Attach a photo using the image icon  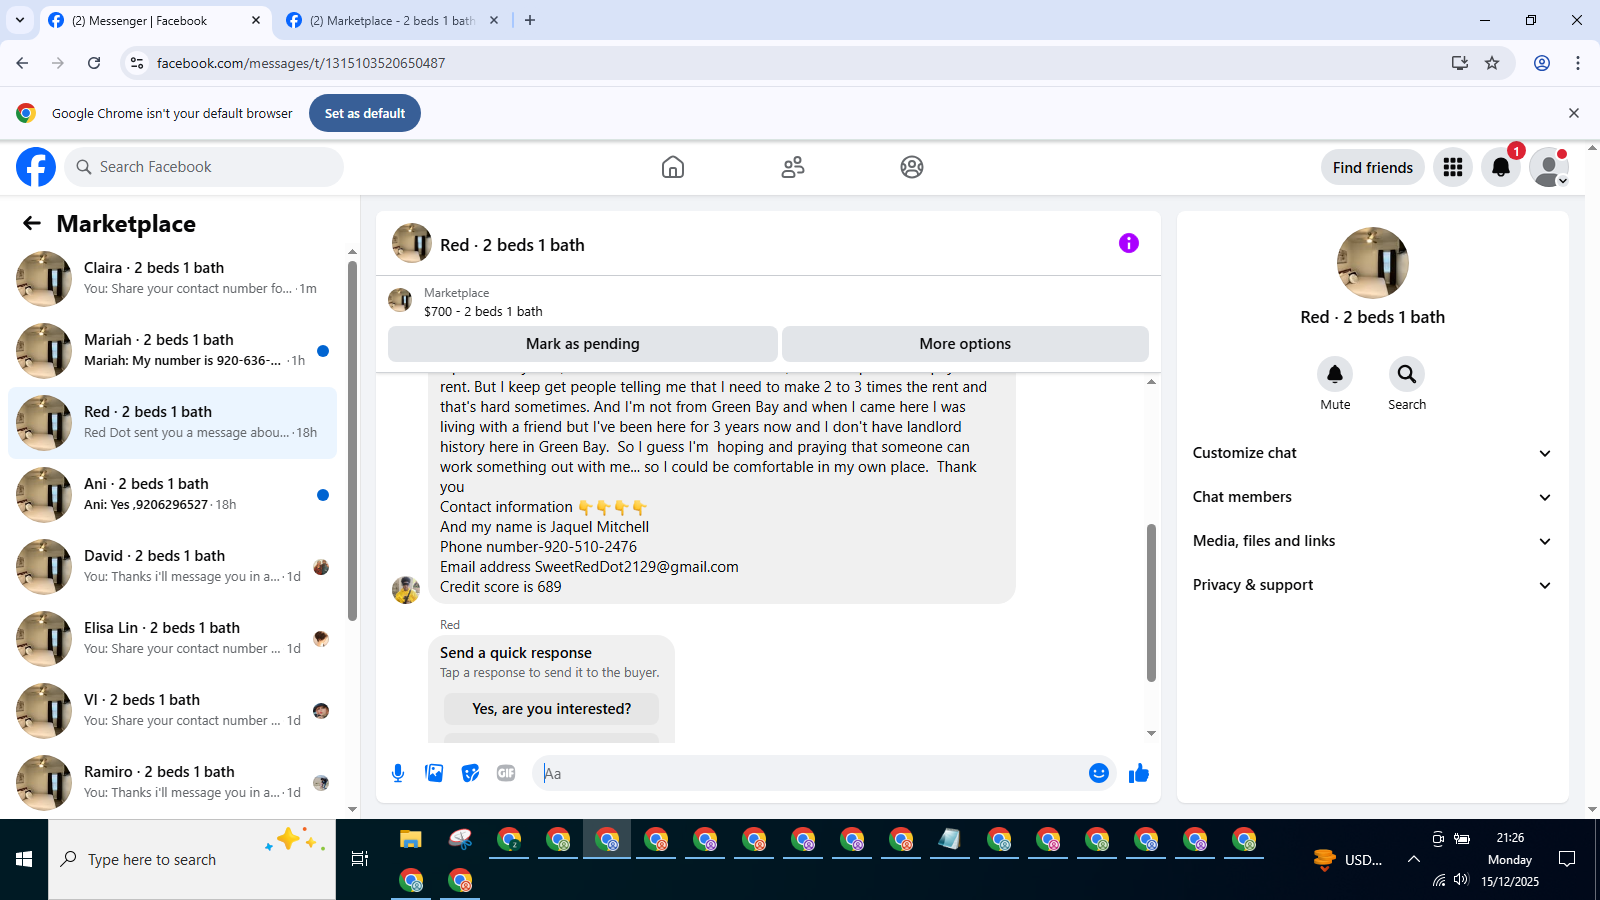click(x=434, y=773)
